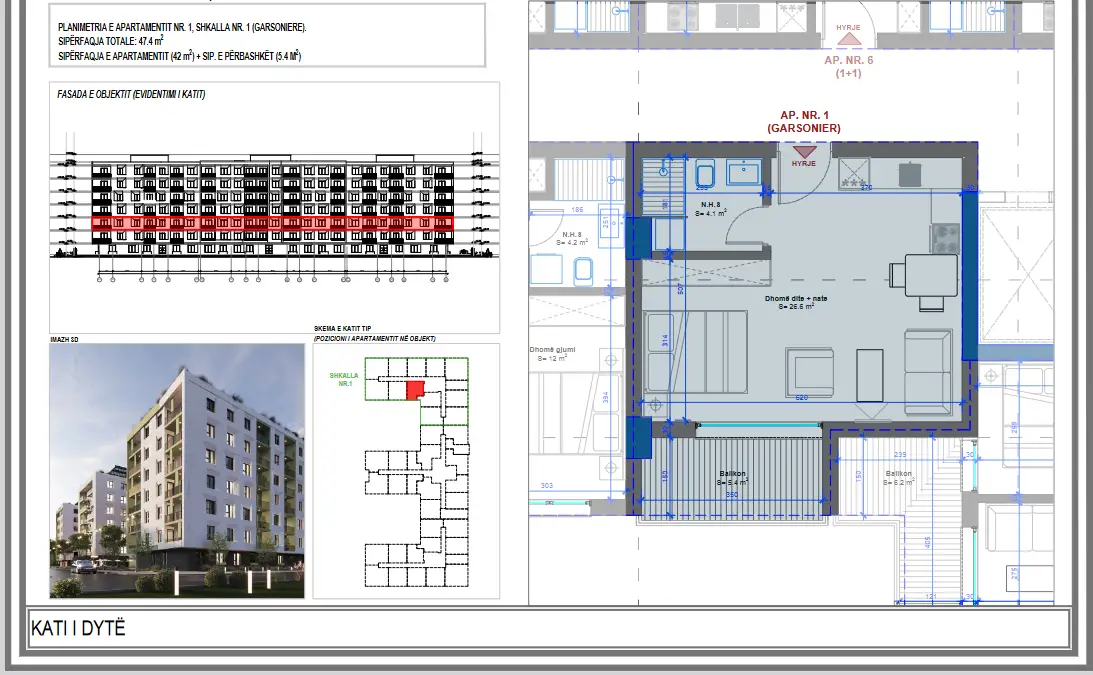
Task: Click the bathroom washbasin symbol in AP. NR. 1
Action: (743, 172)
